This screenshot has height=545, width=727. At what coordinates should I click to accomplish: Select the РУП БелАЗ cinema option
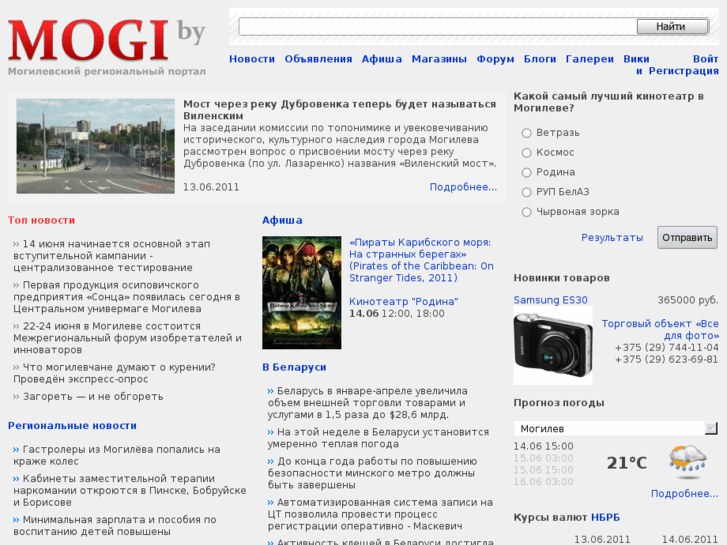point(526,192)
